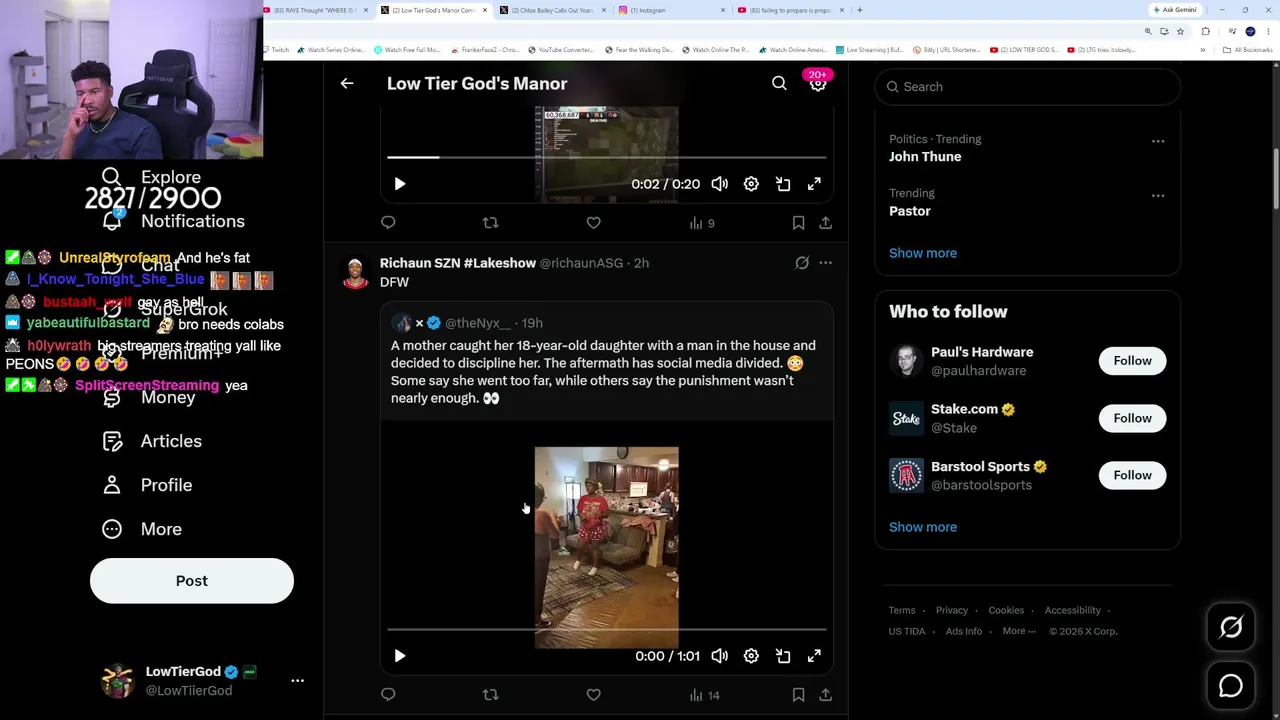This screenshot has width=1280, height=720.
Task: Open more options for Pastor trend
Action: pyautogui.click(x=1158, y=195)
